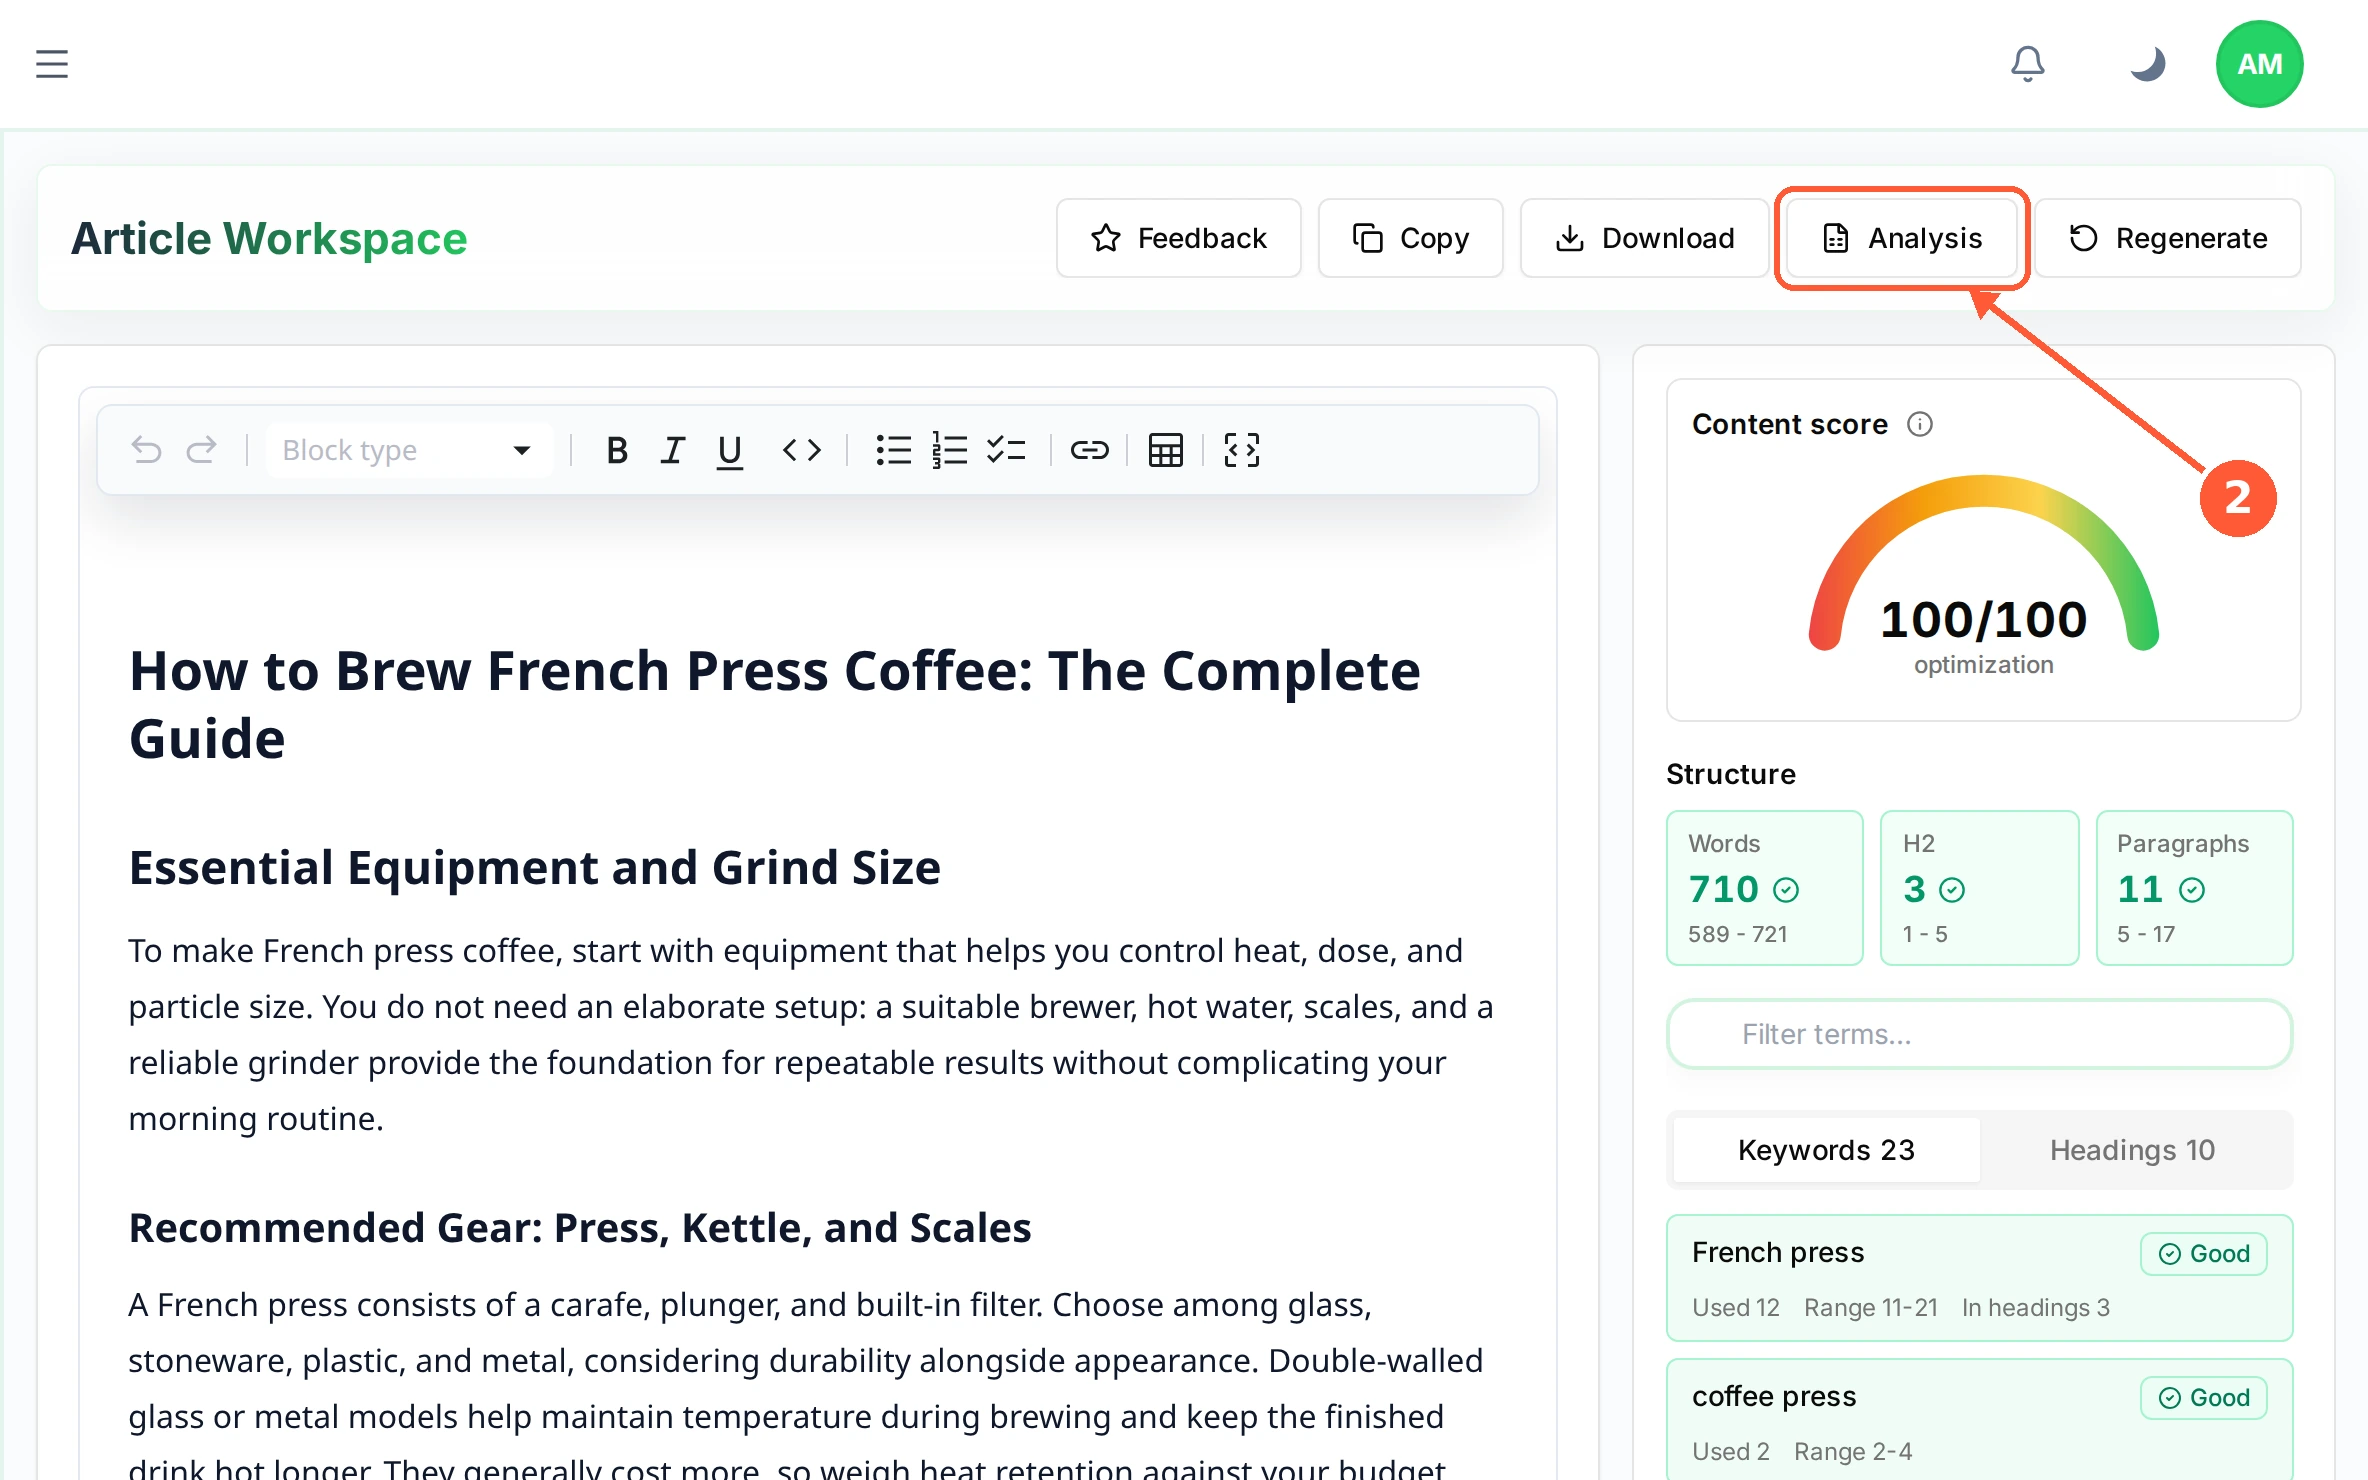The width and height of the screenshot is (2368, 1480).
Task: Click the Filter terms input field
Action: [x=1979, y=1034]
